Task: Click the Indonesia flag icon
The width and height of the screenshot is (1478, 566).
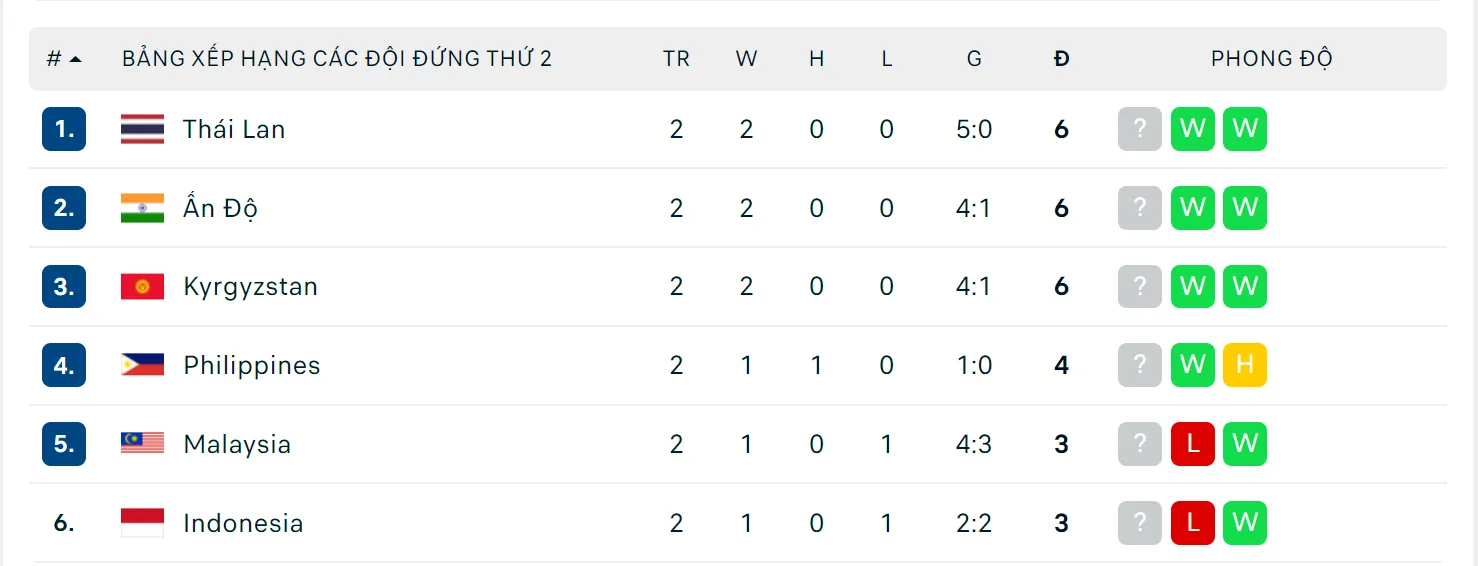Action: click(142, 523)
